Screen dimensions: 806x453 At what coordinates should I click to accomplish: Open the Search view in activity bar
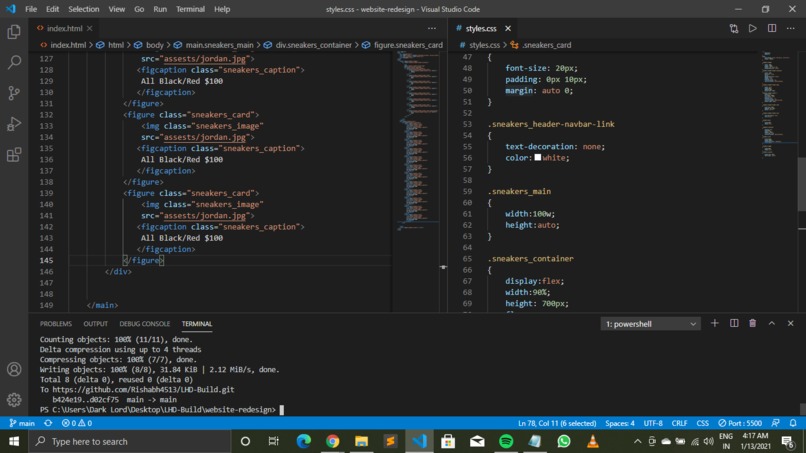click(14, 62)
